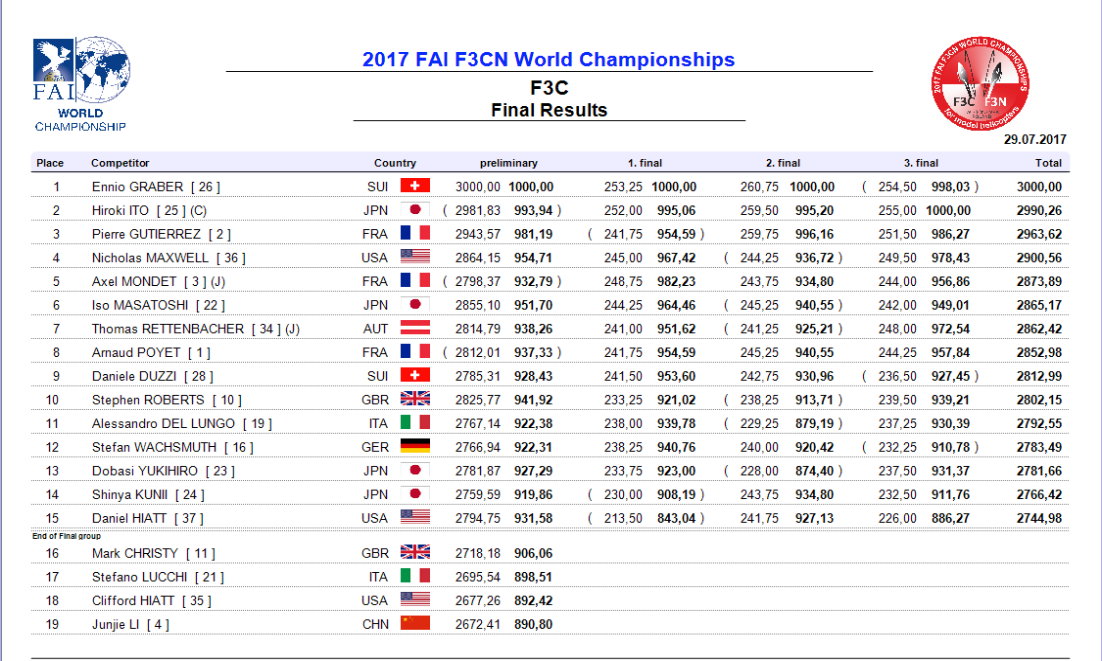Click the "Total" column header
This screenshot has height=661, width=1103.
(1048, 163)
